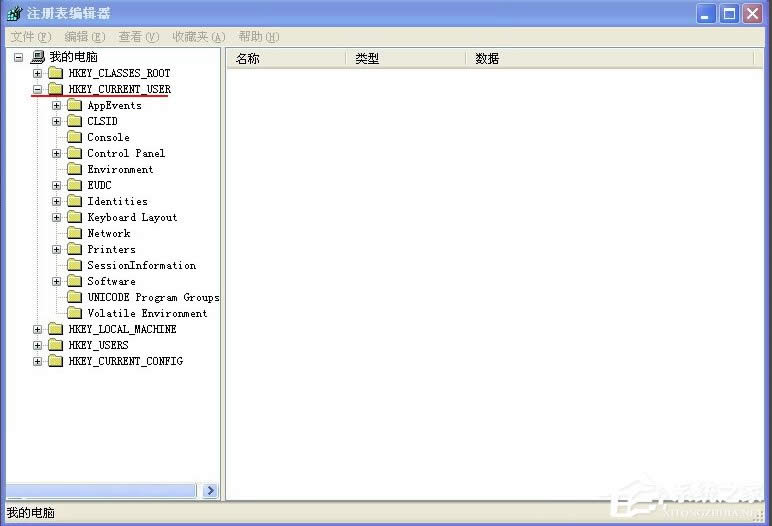772x526 pixels.
Task: Click the My Computer root icon in tree
Action: 37,57
